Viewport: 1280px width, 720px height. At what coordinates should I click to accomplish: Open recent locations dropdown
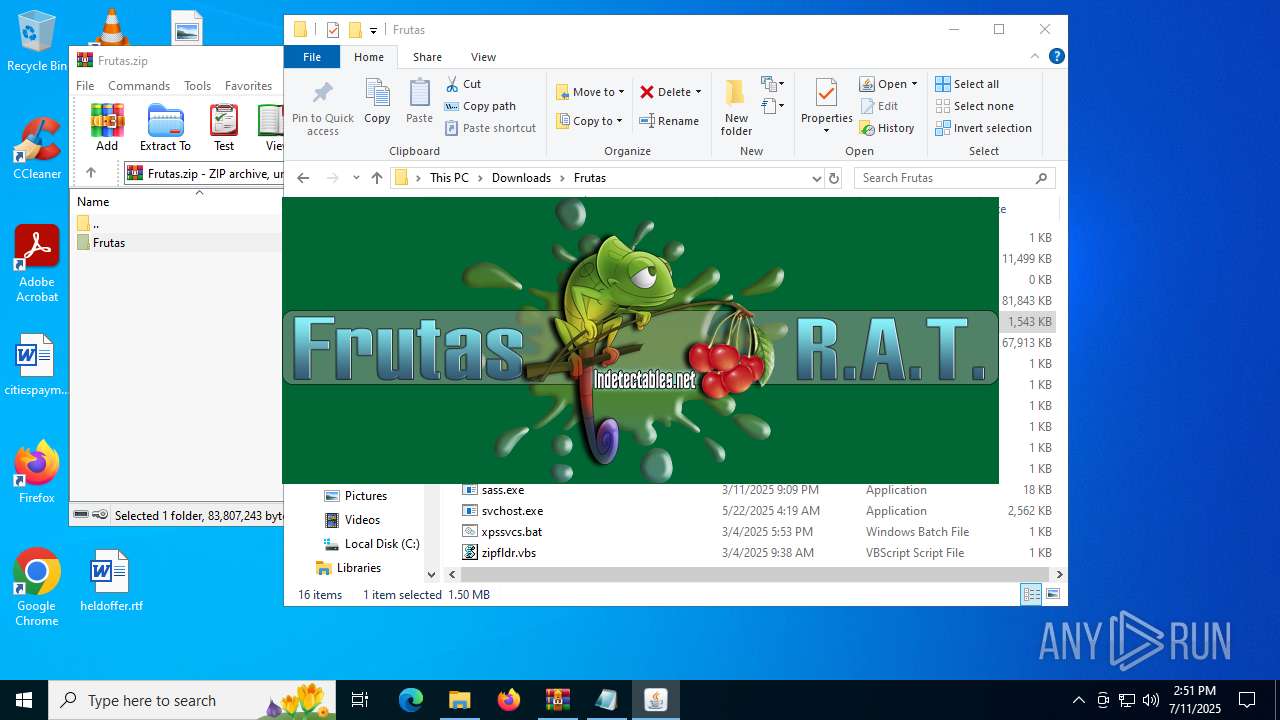click(x=356, y=178)
